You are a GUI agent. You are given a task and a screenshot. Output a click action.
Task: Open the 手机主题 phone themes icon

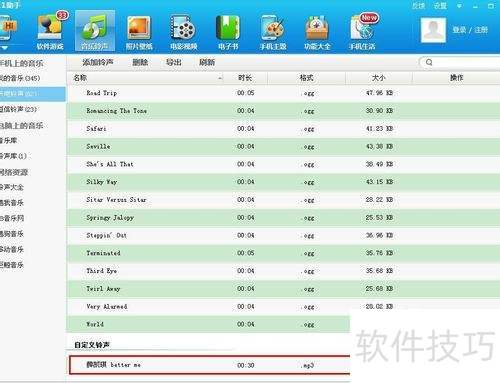[273, 32]
